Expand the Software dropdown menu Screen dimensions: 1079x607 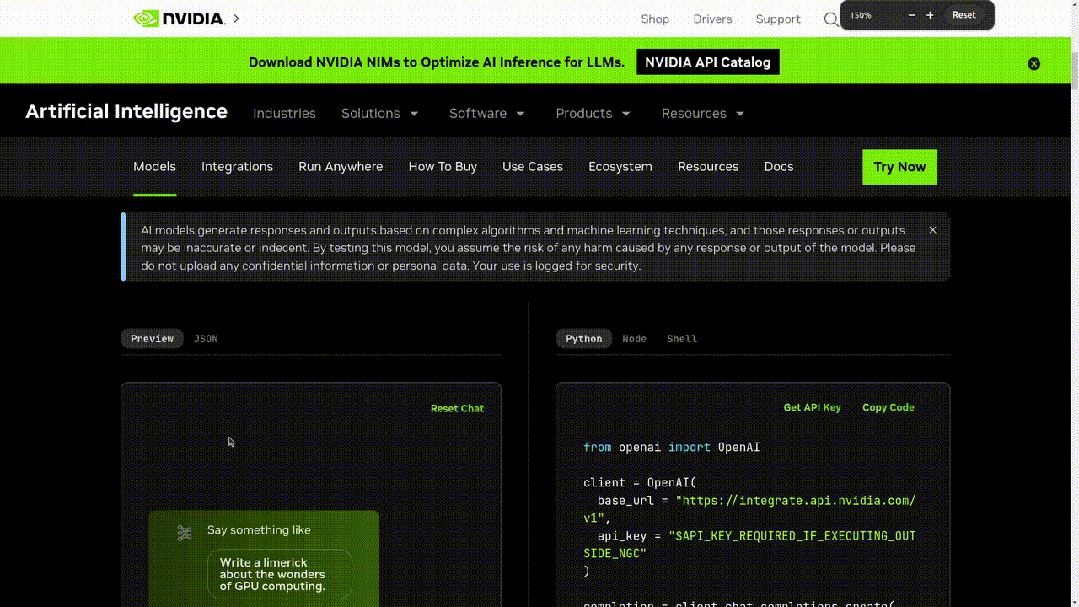coord(487,114)
